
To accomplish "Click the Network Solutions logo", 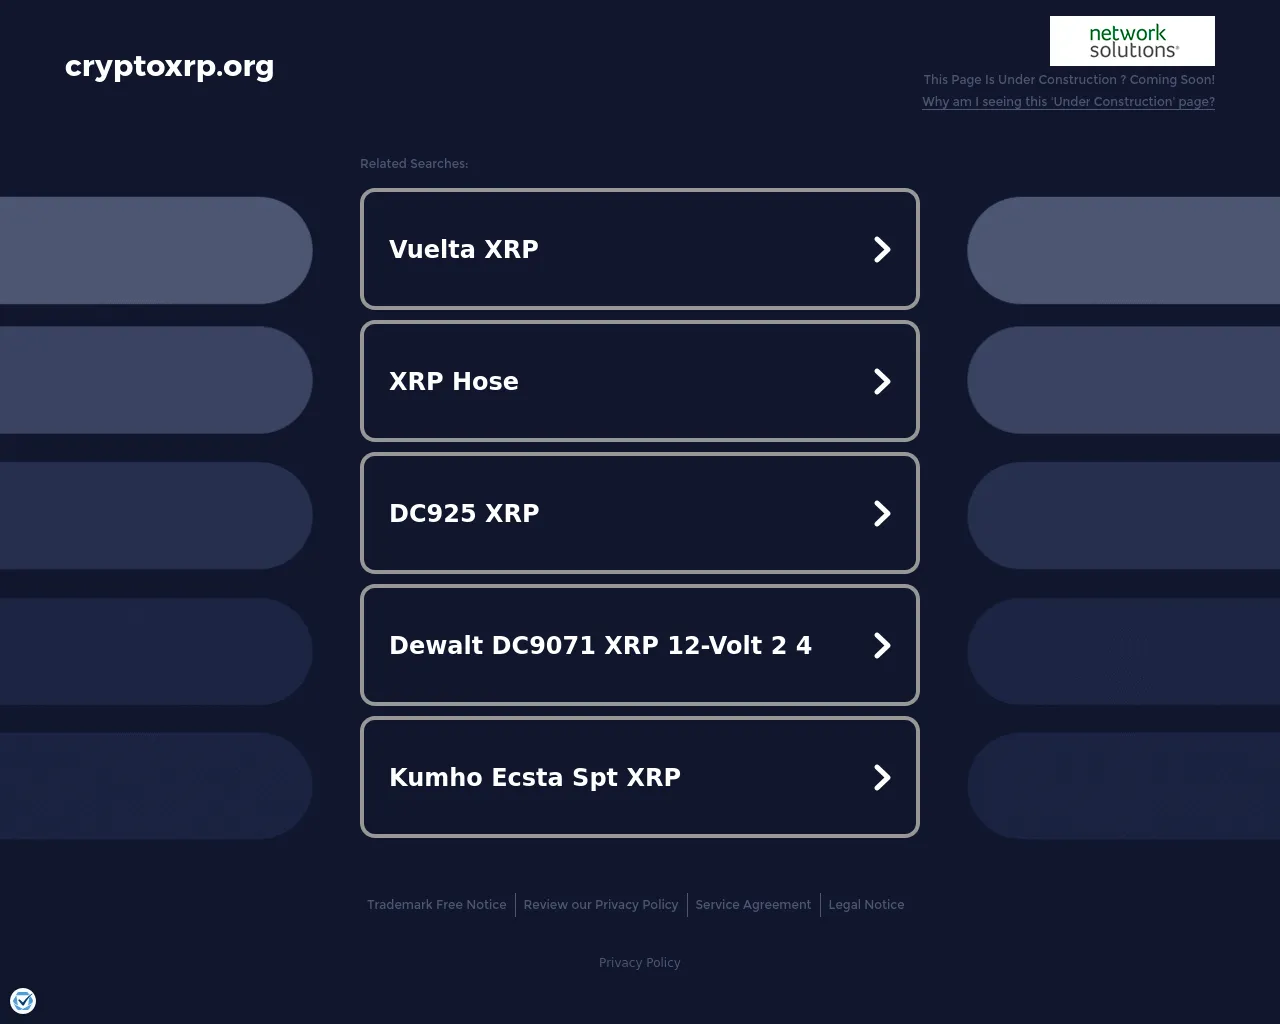I will click(1132, 41).
